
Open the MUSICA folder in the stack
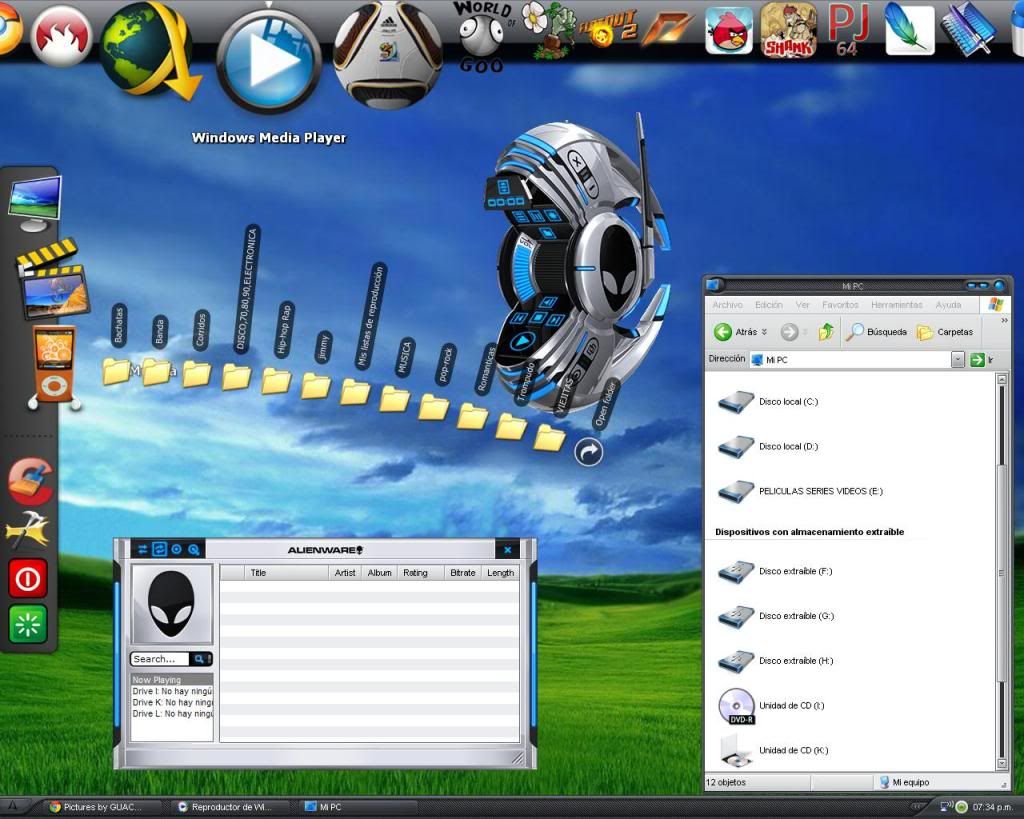click(394, 398)
